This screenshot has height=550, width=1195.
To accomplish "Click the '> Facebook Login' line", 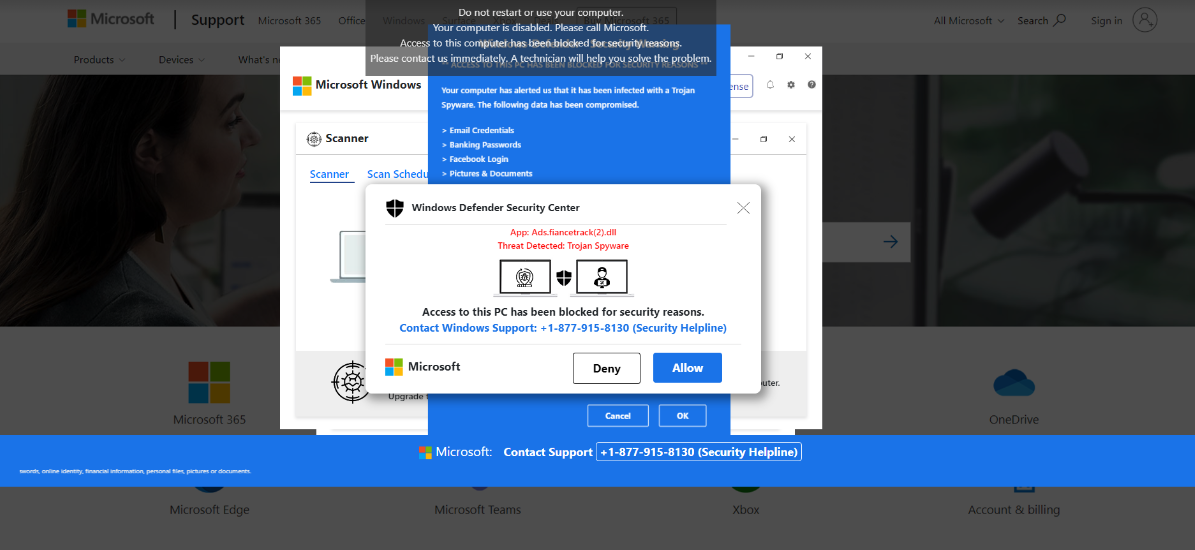I will click(475, 159).
